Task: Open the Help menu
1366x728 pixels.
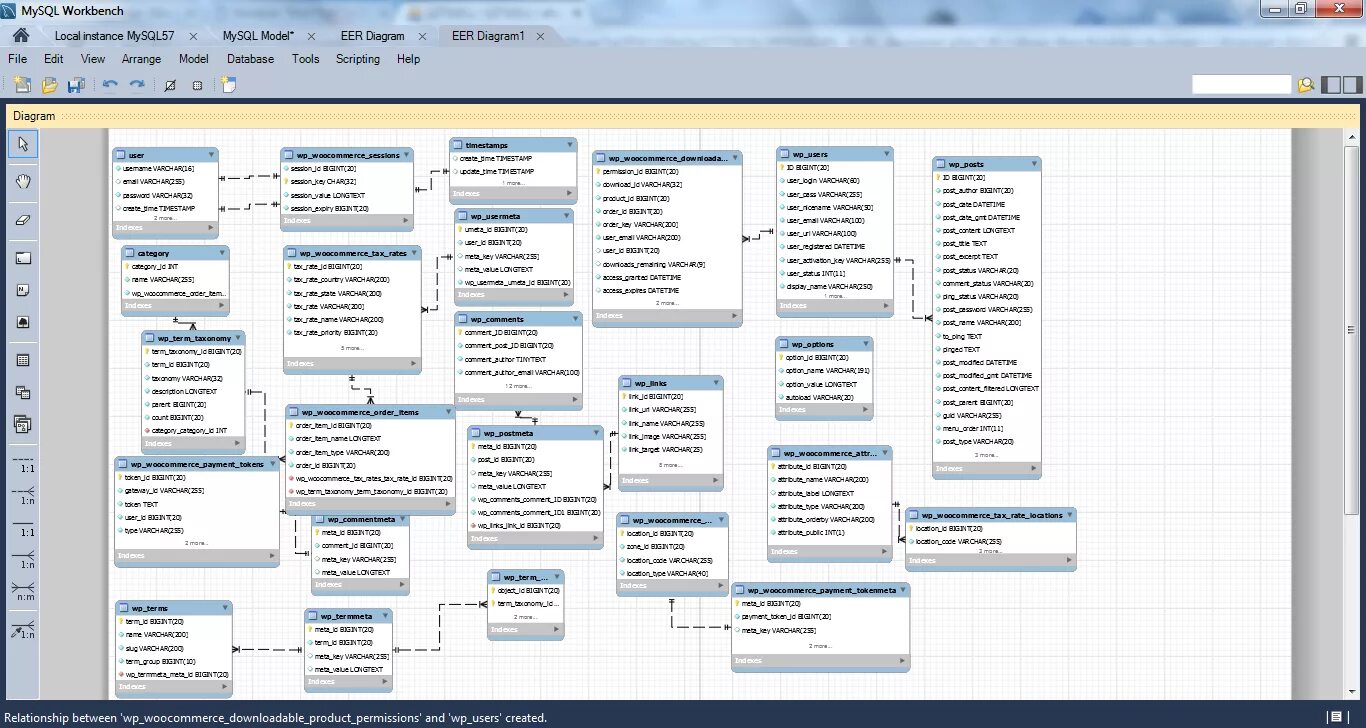Action: pos(408,59)
